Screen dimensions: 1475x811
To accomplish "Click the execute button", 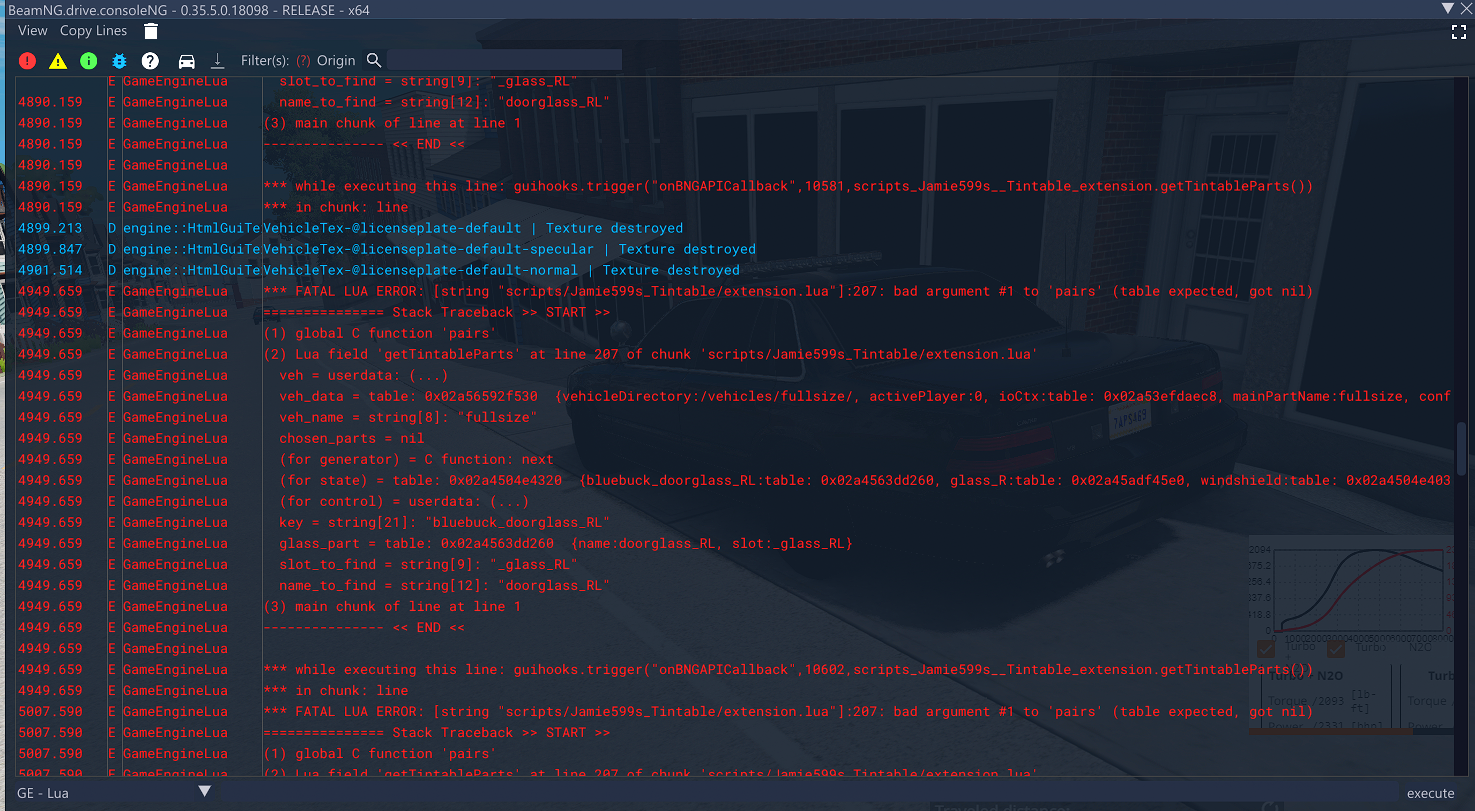I will click(x=1431, y=793).
